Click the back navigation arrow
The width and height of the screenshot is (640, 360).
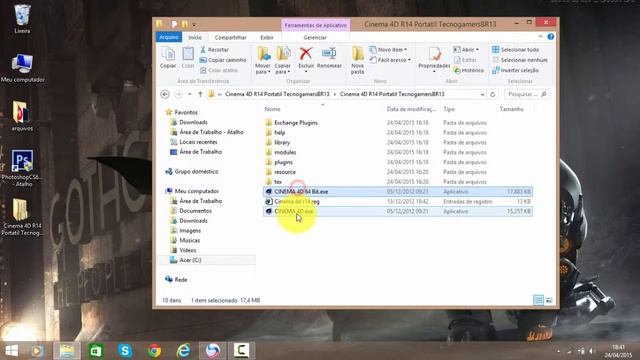[x=165, y=94]
